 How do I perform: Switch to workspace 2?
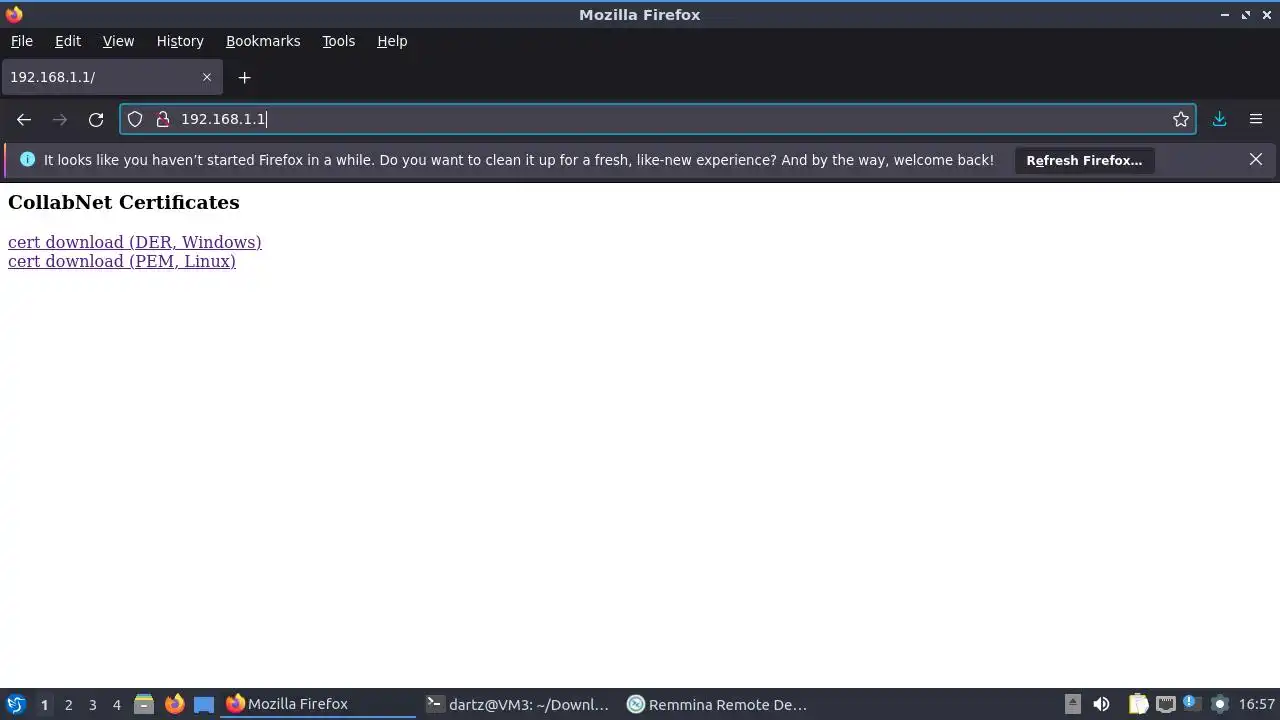click(x=68, y=705)
